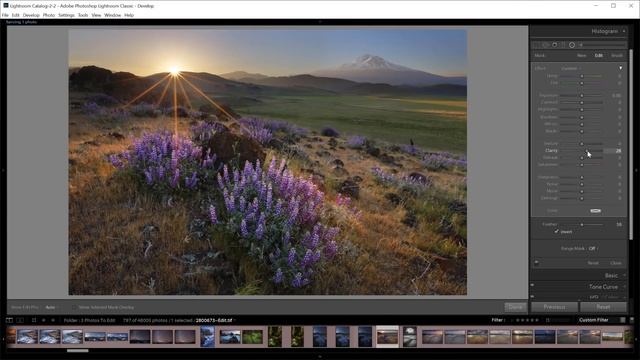640x360 pixels.
Task: Go back using the filmstrip left arrow
Action: pyautogui.click(x=44, y=320)
